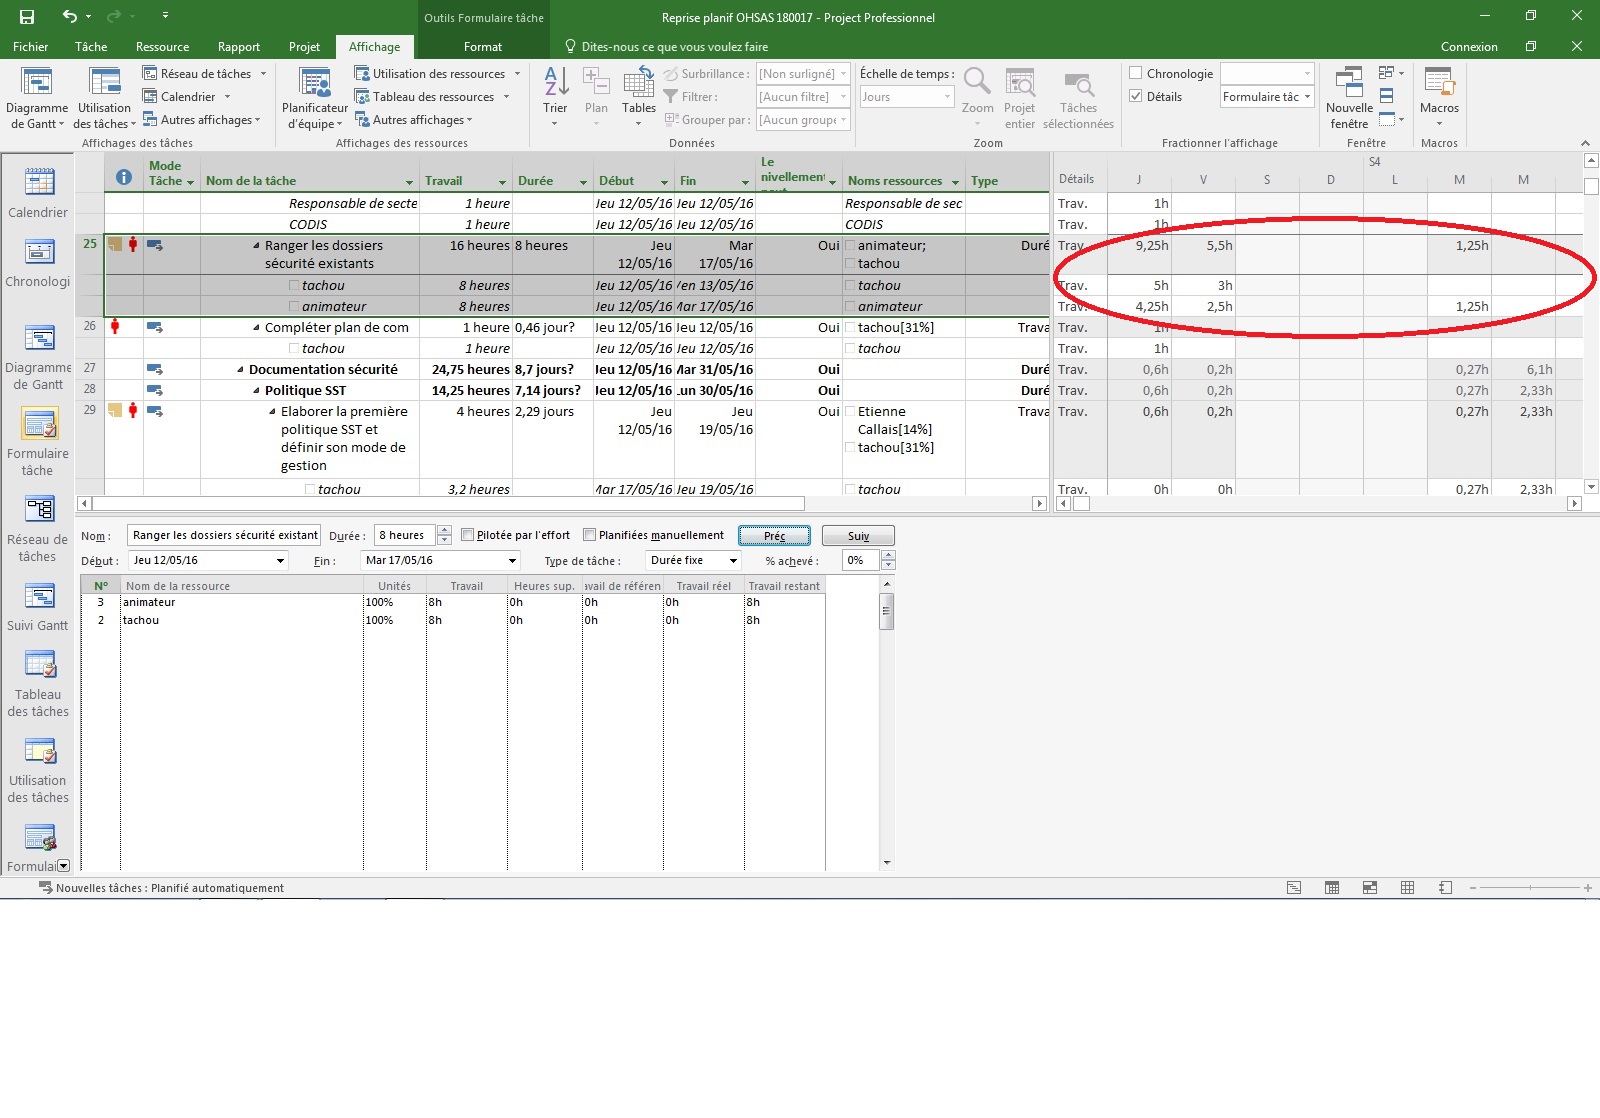Image resolution: width=1600 pixels, height=1118 pixels.
Task: Open Utilisation des tâches ribbon button
Action: 104,98
